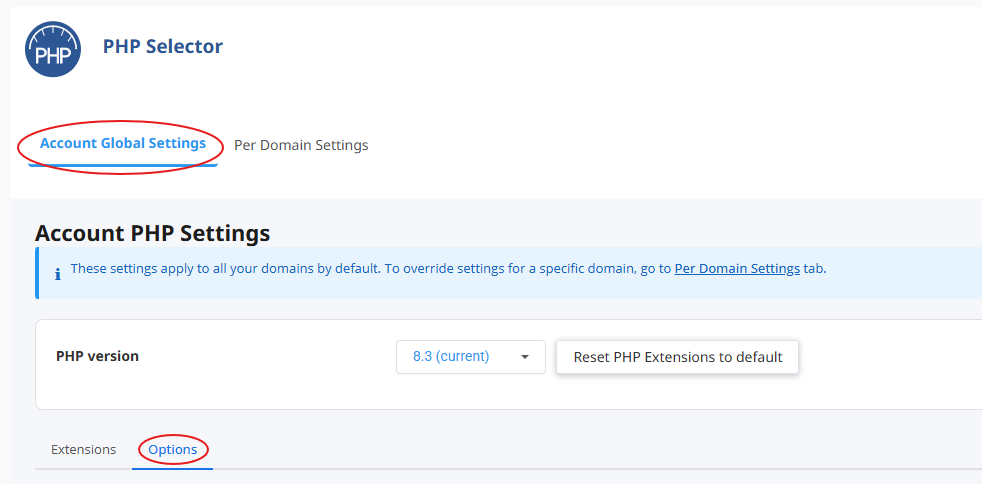Switch to the Per Domain Settings tab
The image size is (982, 484).
click(301, 145)
